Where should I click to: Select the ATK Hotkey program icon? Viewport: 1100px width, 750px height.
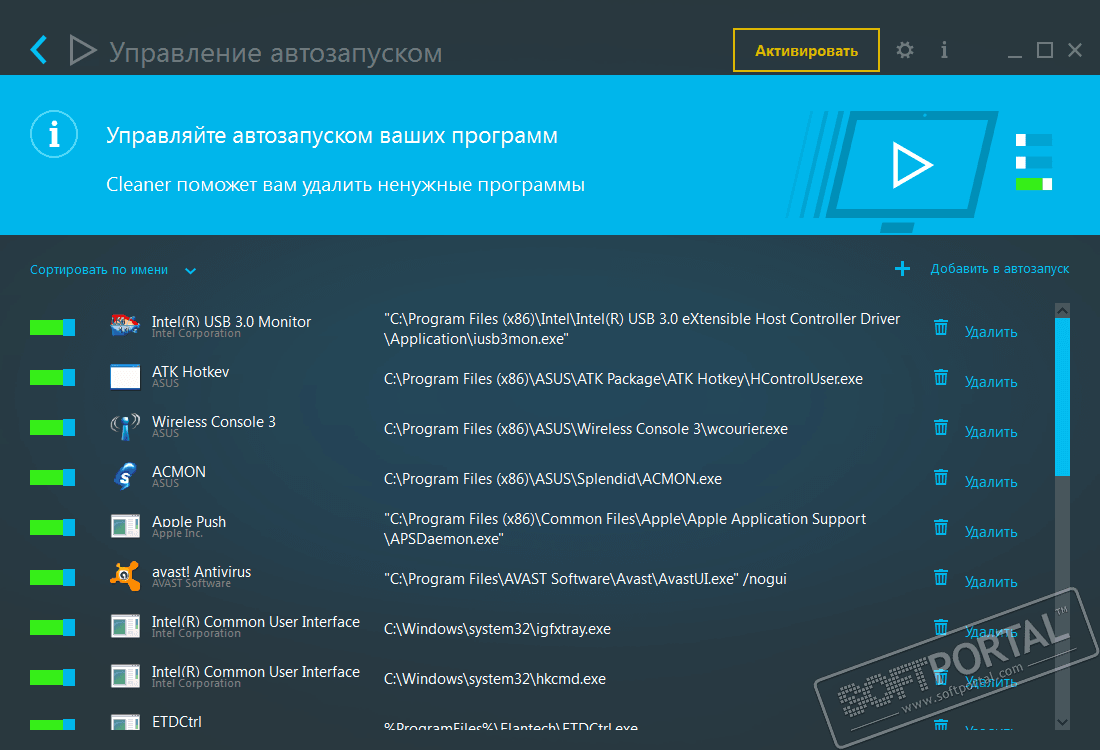125,377
